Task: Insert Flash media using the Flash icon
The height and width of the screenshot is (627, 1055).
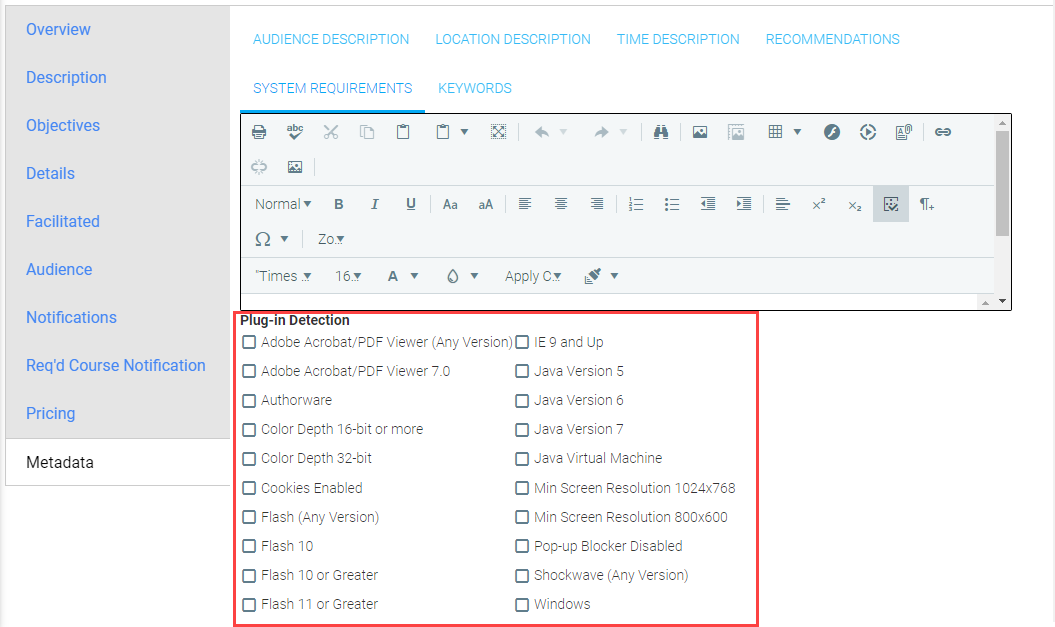Action: click(832, 132)
